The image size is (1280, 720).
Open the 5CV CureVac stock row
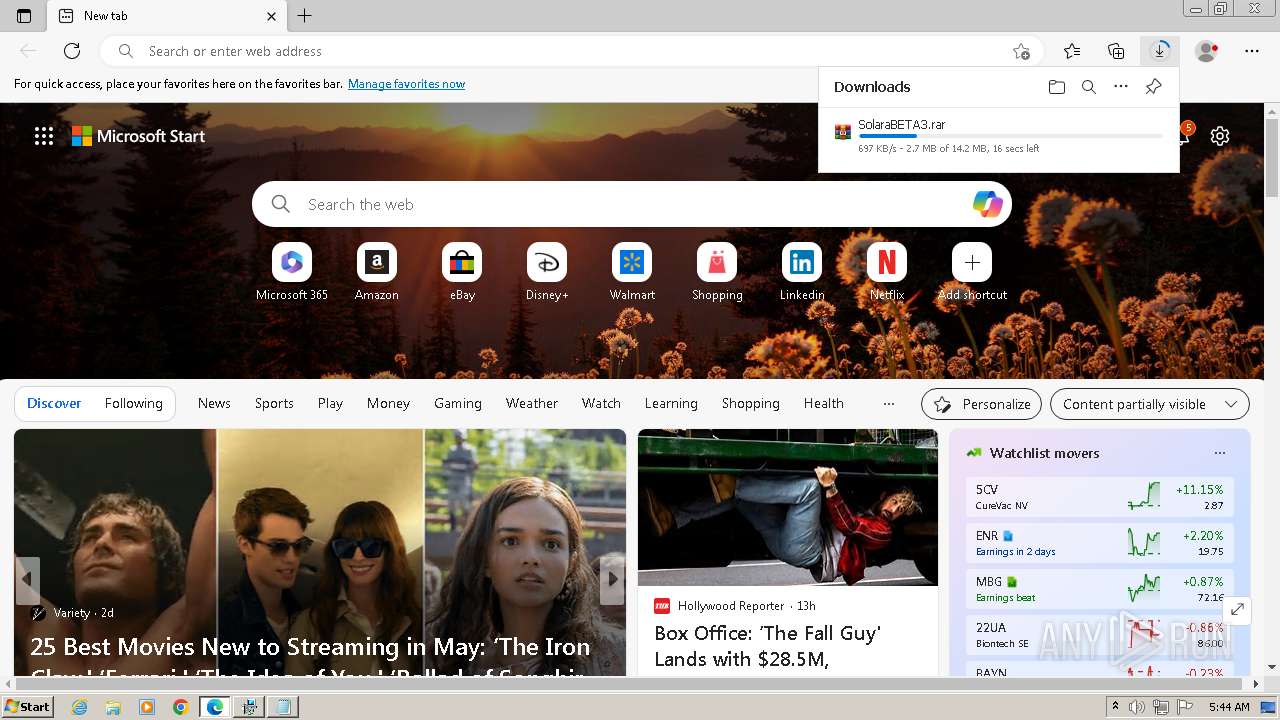point(1100,497)
